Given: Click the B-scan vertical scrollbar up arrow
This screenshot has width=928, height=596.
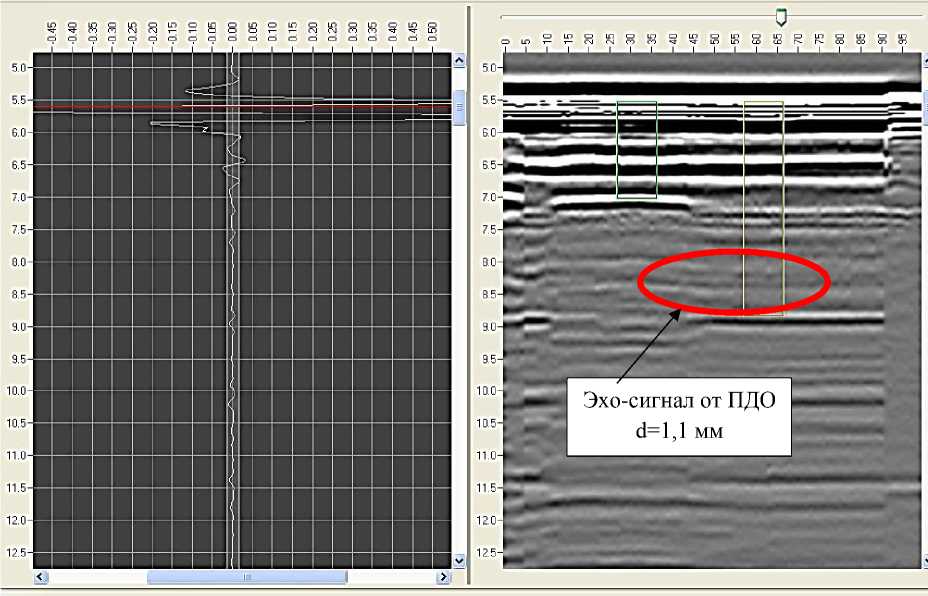Looking at the screenshot, I should (x=924, y=60).
